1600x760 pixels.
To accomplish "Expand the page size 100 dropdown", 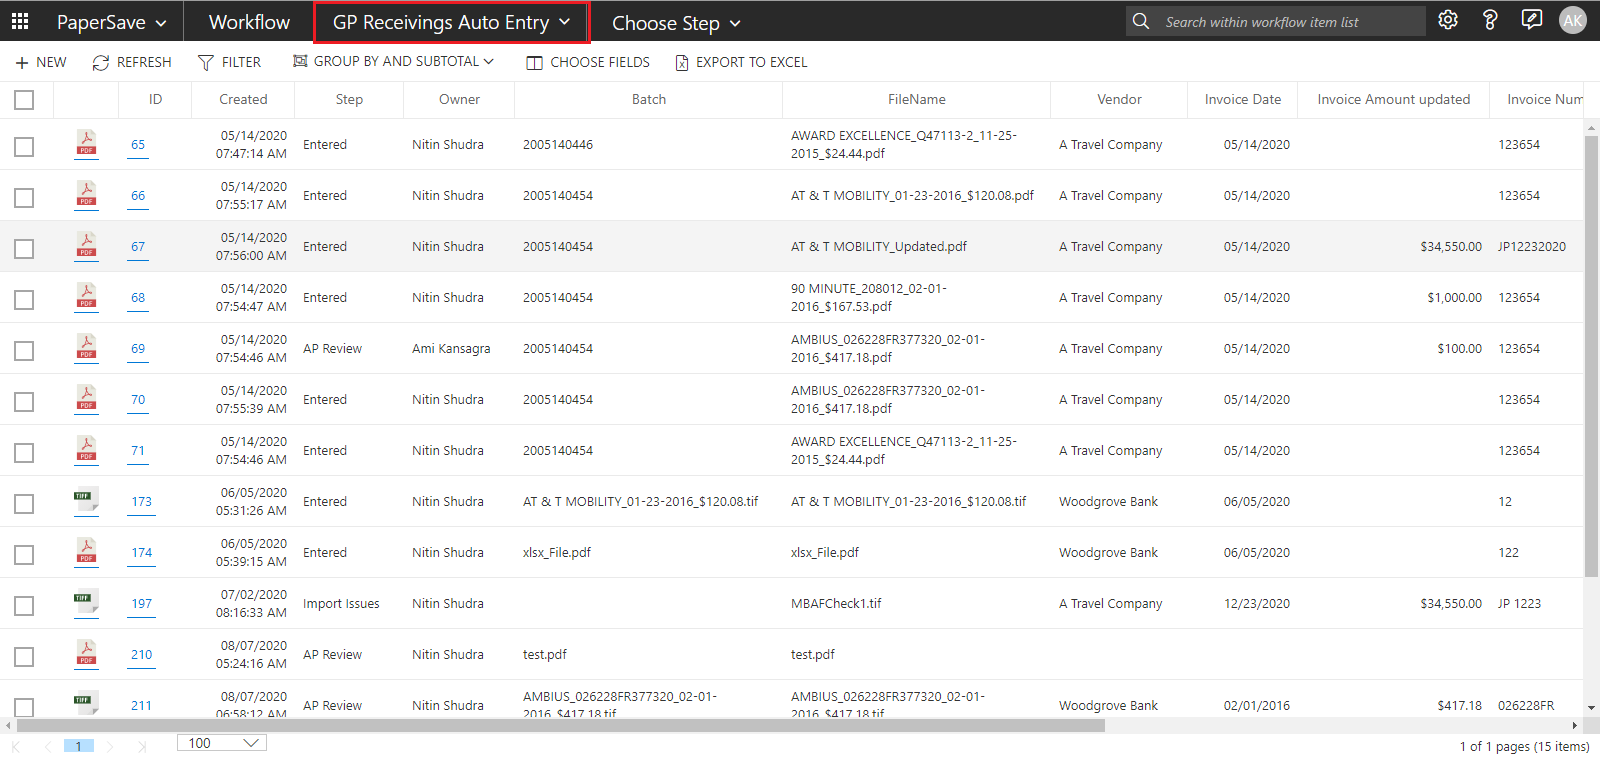I will pyautogui.click(x=222, y=743).
